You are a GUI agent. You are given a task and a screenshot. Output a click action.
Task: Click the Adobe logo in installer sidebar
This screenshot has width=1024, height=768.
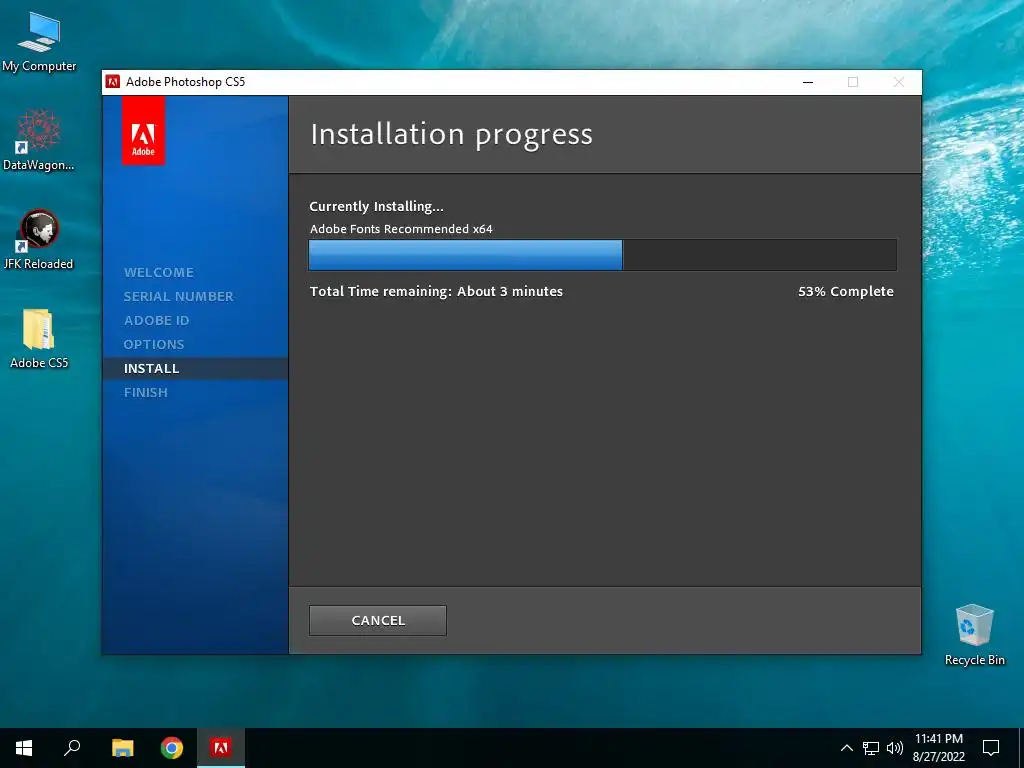(143, 130)
